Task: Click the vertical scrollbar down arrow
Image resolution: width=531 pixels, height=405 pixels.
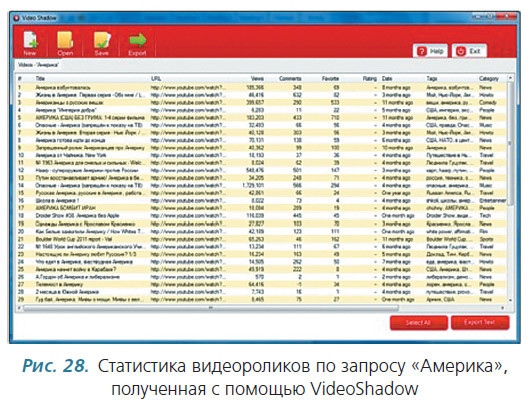Action: coord(510,300)
